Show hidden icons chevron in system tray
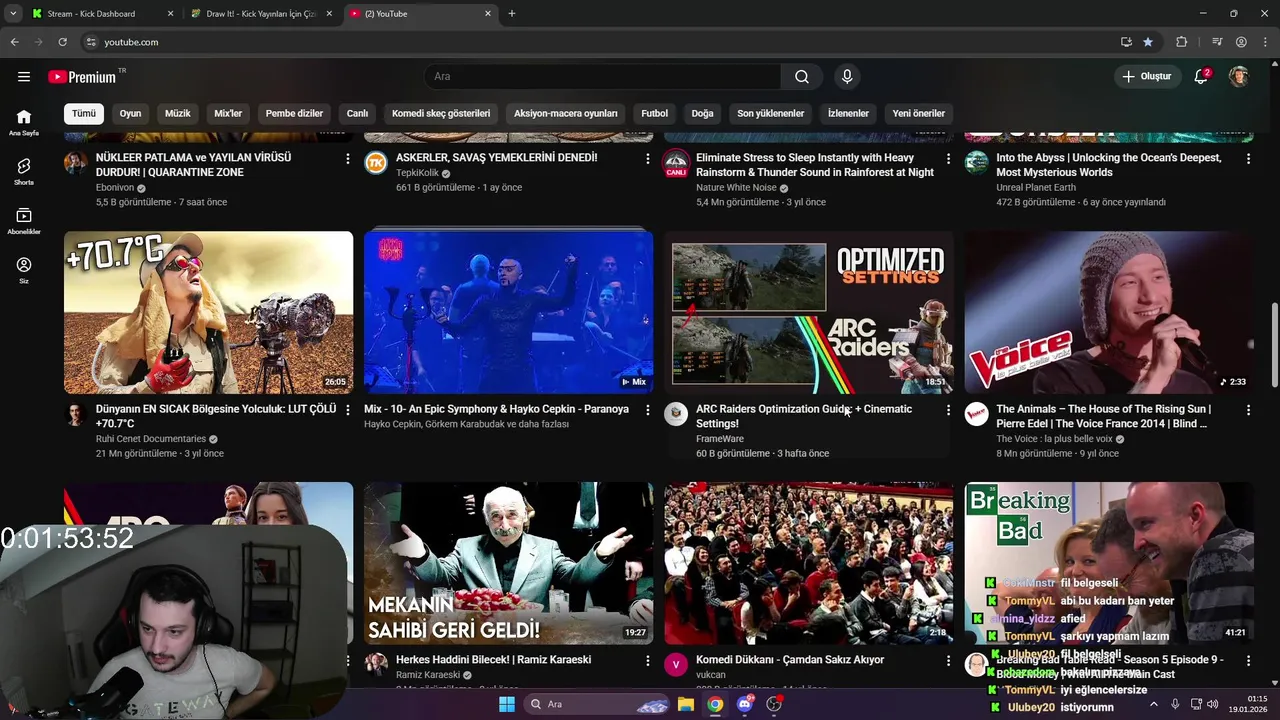The image size is (1280, 720). 1153,704
